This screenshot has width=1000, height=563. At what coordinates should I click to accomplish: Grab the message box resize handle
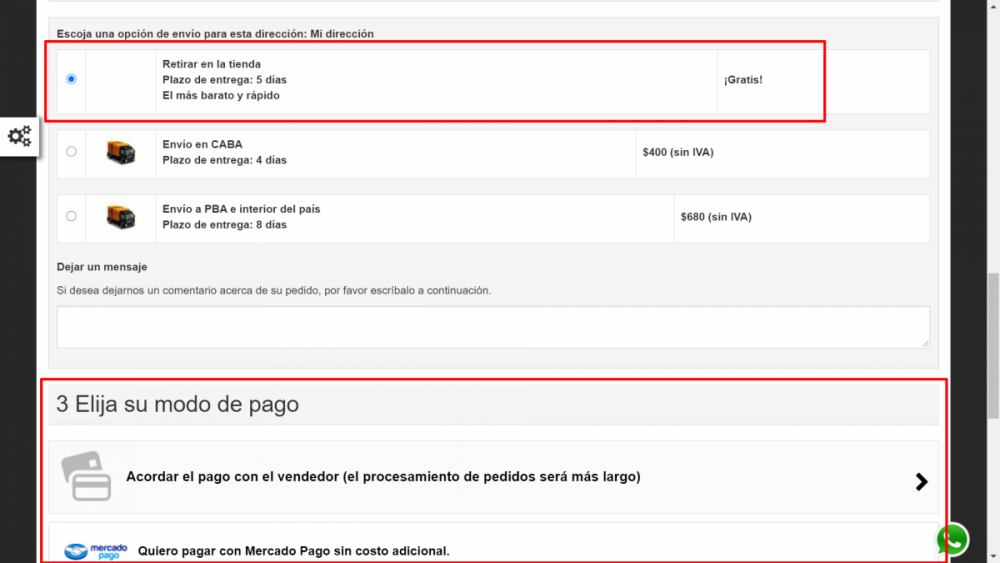click(925, 343)
